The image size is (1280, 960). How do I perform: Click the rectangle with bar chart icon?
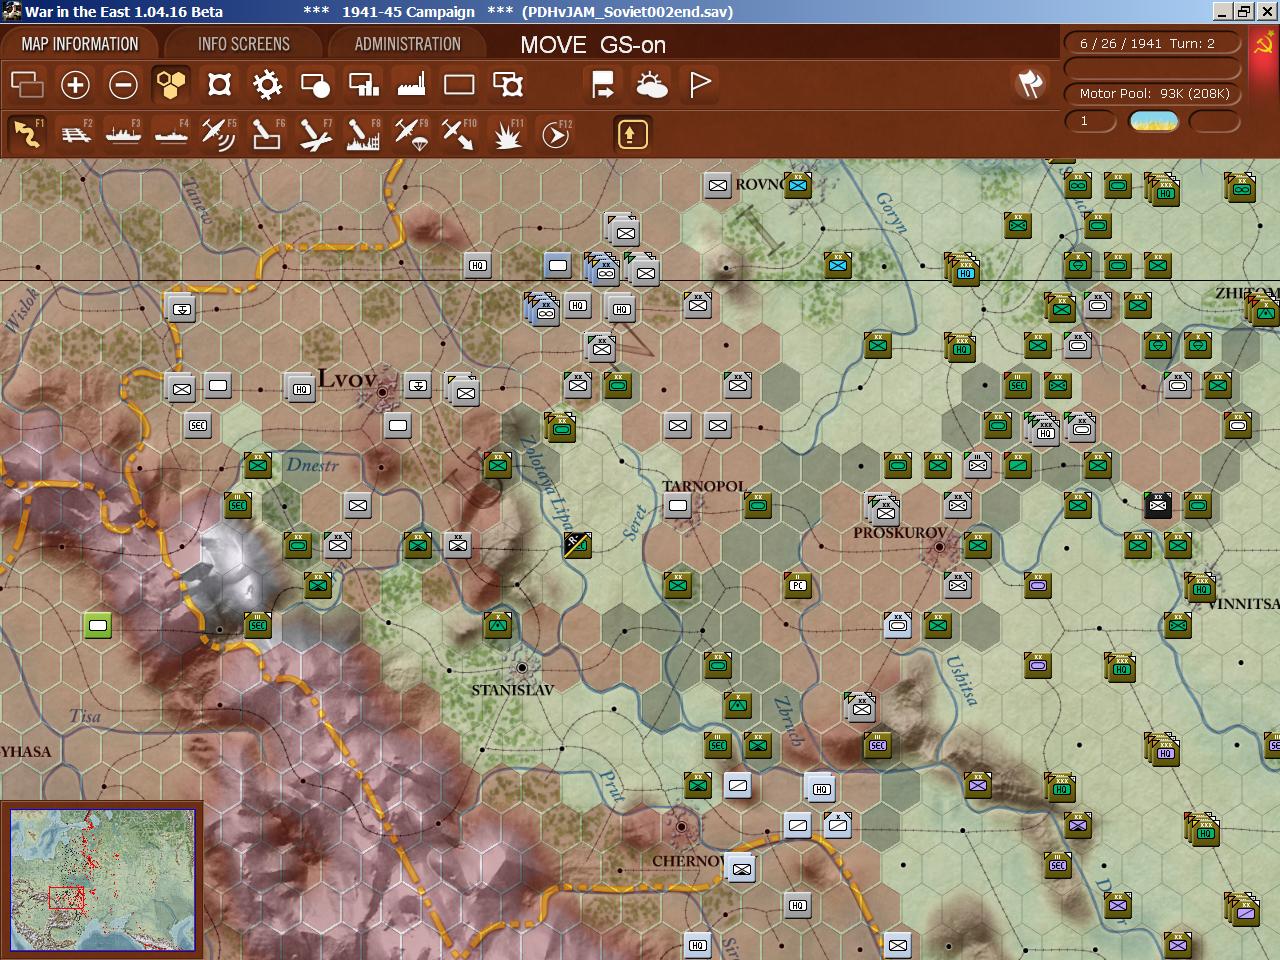click(x=363, y=85)
